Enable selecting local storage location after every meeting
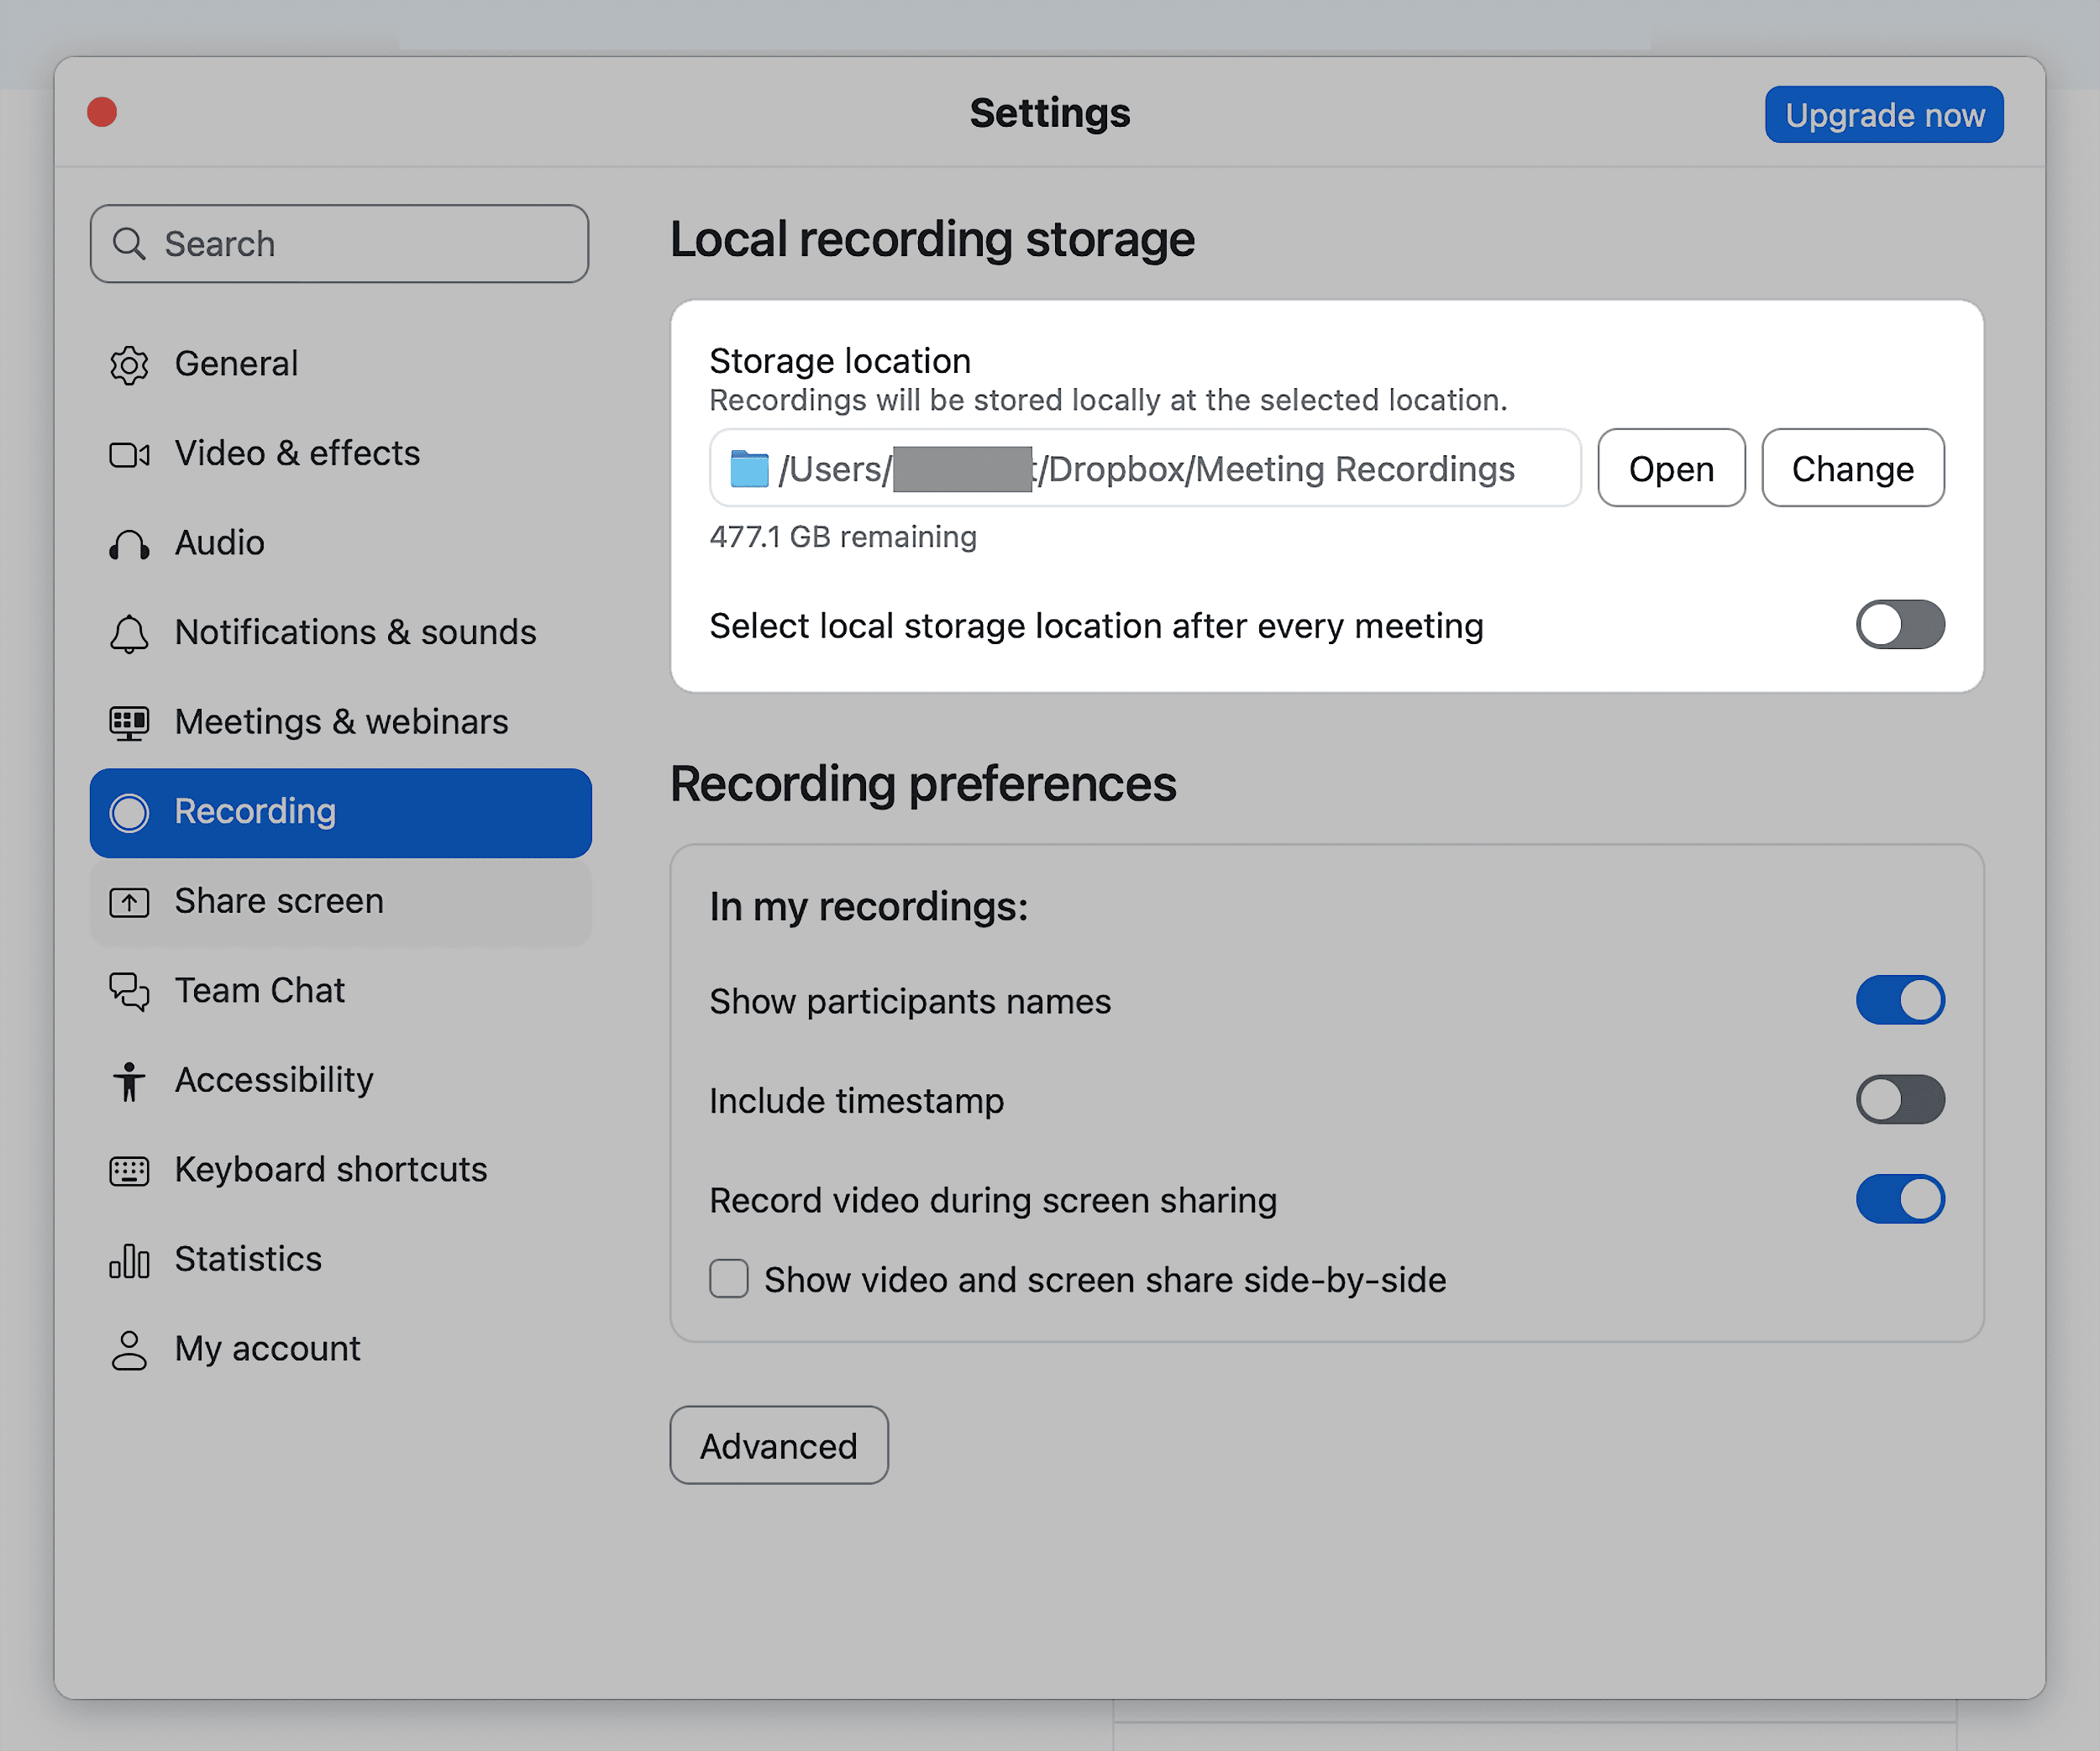This screenshot has height=1751, width=2100. (x=1899, y=625)
